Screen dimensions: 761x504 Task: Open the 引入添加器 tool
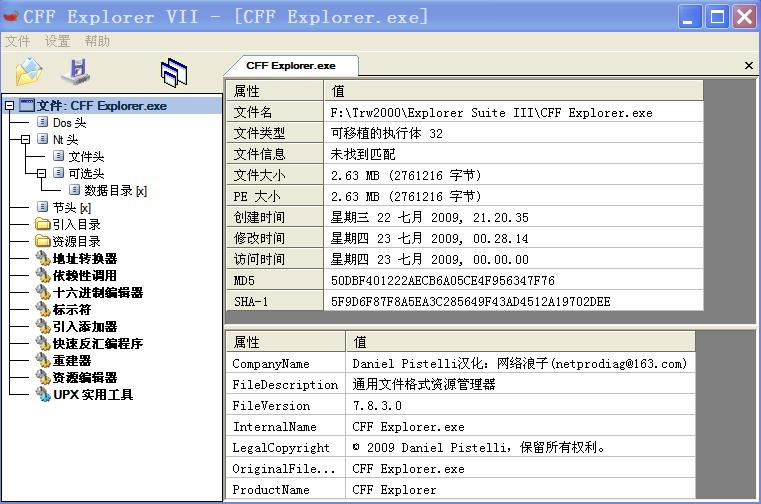tap(85, 326)
